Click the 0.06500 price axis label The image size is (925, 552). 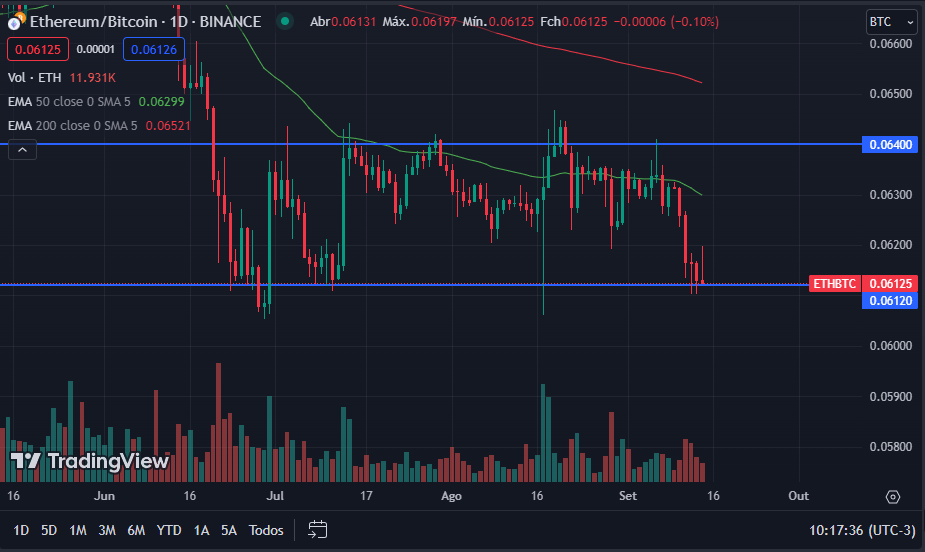(x=891, y=94)
